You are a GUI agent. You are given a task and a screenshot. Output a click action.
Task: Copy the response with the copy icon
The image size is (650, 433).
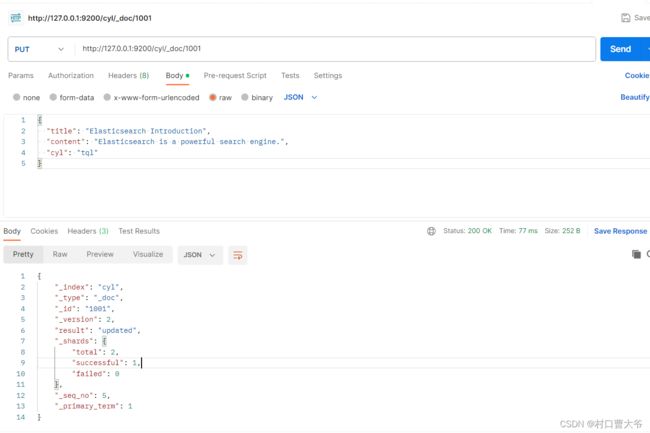coord(636,254)
